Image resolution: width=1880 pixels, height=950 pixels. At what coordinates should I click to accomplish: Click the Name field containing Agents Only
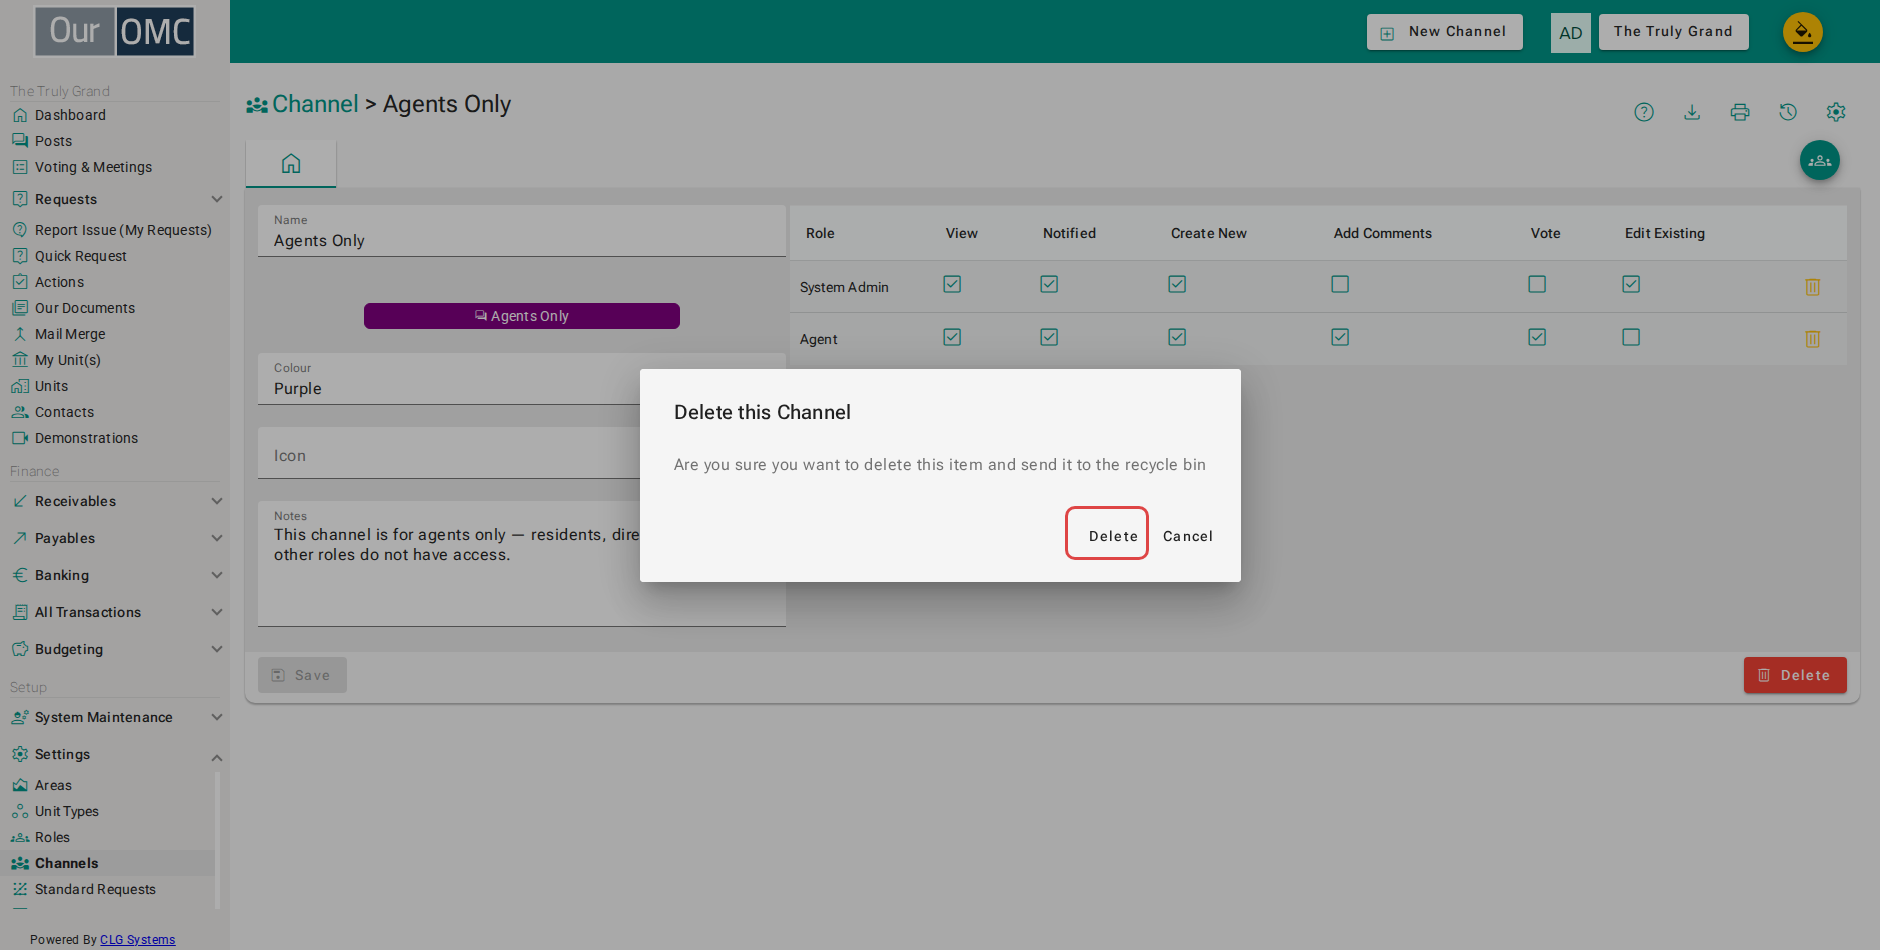click(522, 231)
